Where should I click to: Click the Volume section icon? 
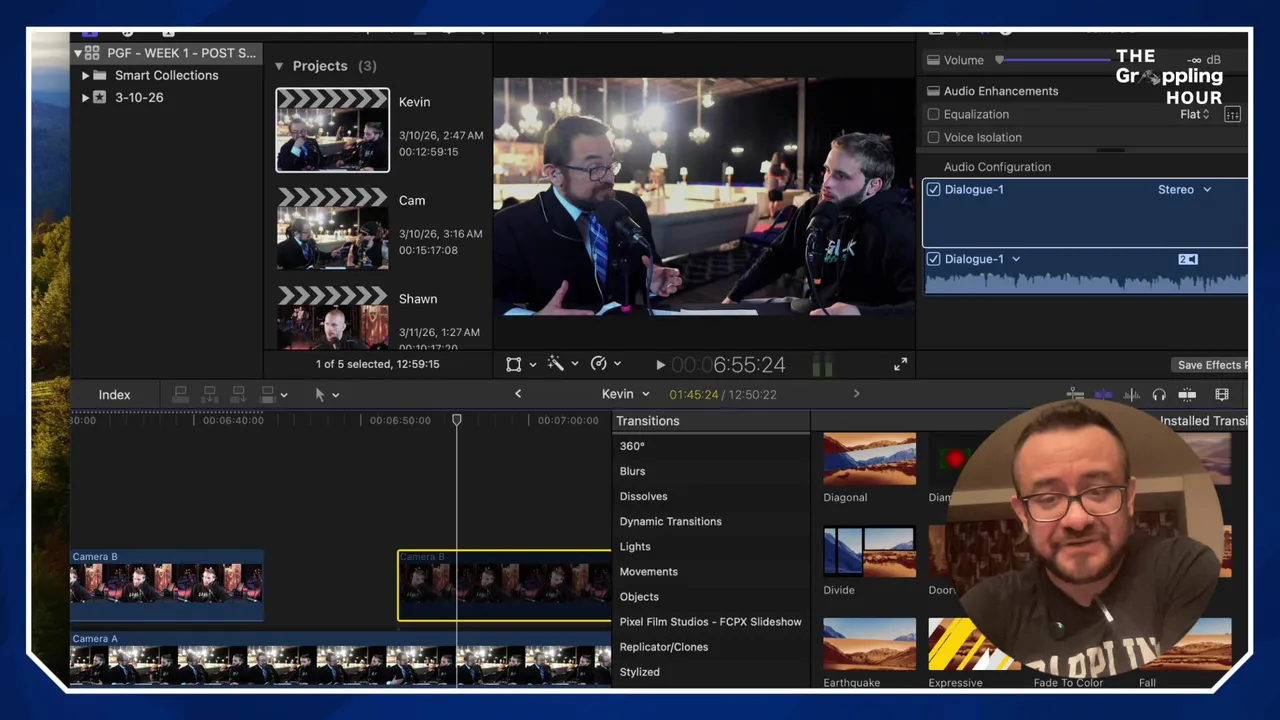(933, 60)
